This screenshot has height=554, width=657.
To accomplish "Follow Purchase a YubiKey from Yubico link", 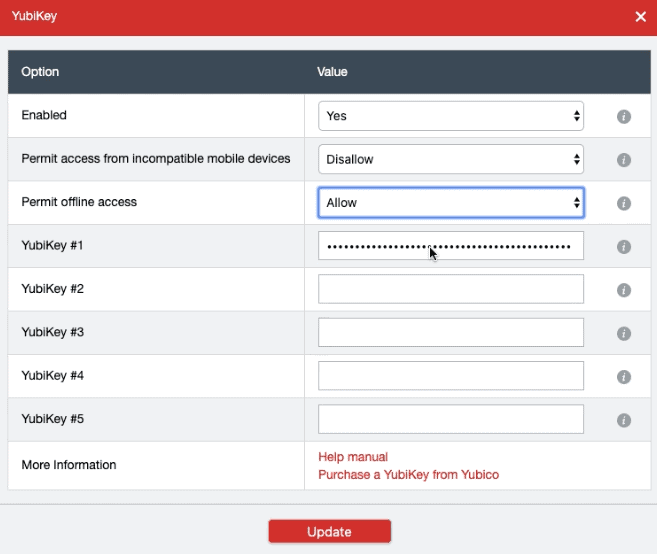I will point(409,475).
